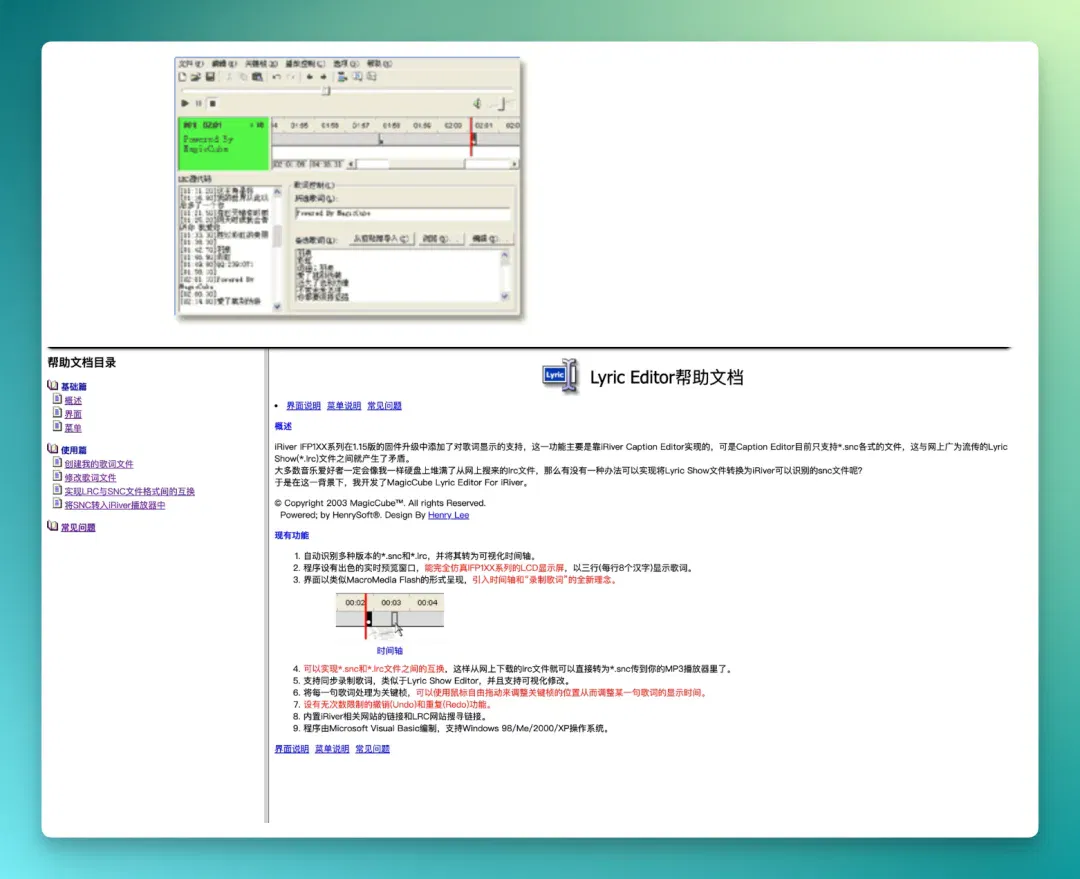1080x879 pixels.
Task: Click the volume speaker icon
Action: 477,103
